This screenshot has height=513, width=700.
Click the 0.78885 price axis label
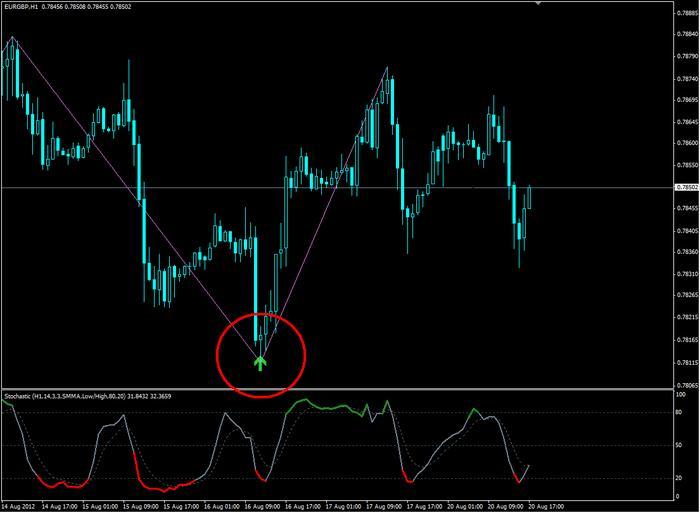pyautogui.click(x=688, y=13)
